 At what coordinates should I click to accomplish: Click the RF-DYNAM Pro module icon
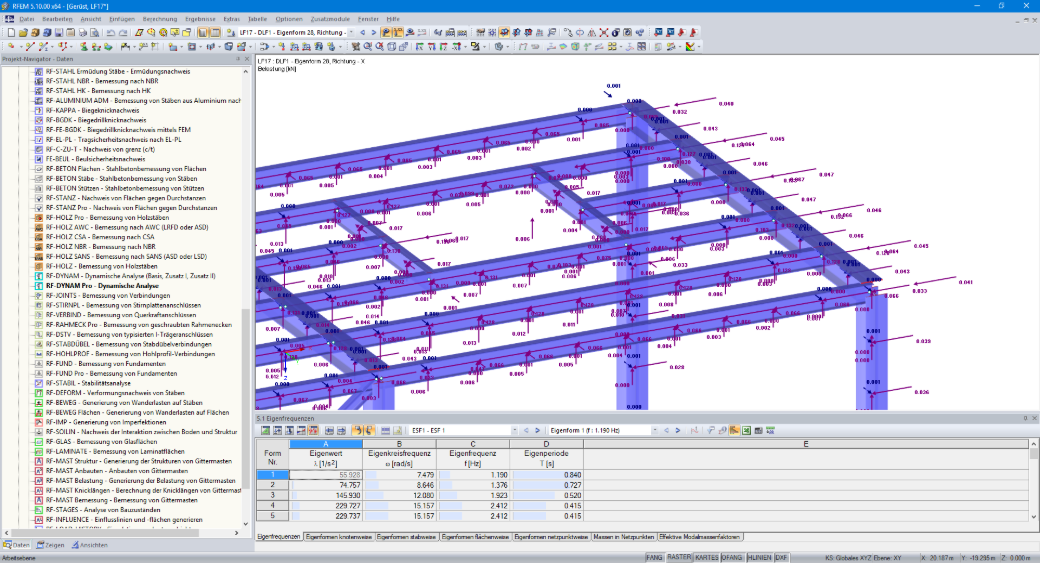38,286
